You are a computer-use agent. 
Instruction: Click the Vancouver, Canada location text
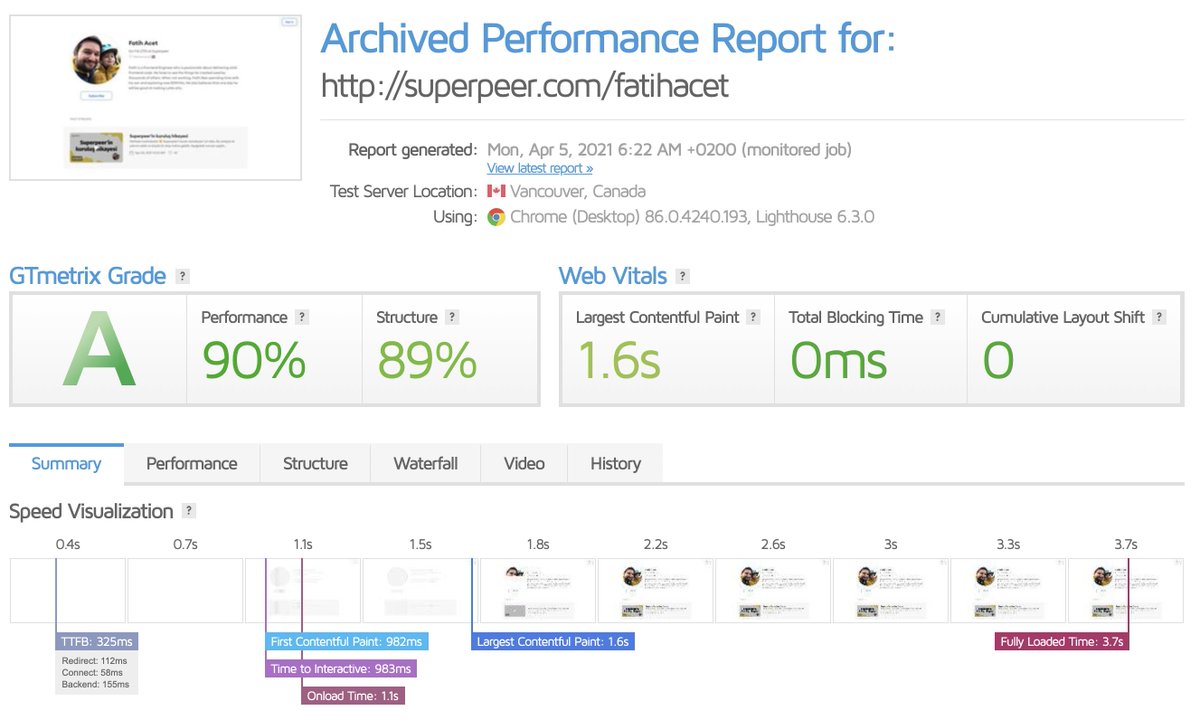(x=578, y=191)
